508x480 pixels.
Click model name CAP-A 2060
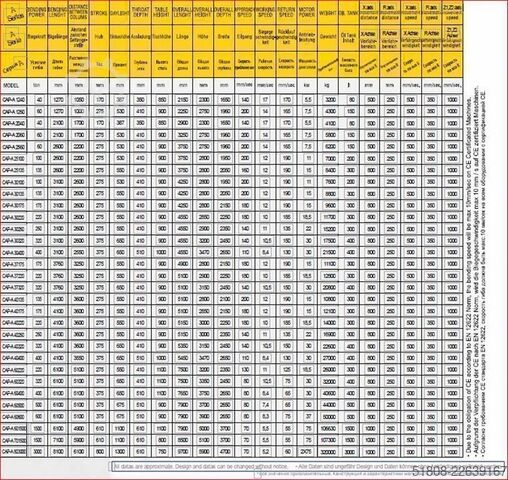[x=14, y=135]
